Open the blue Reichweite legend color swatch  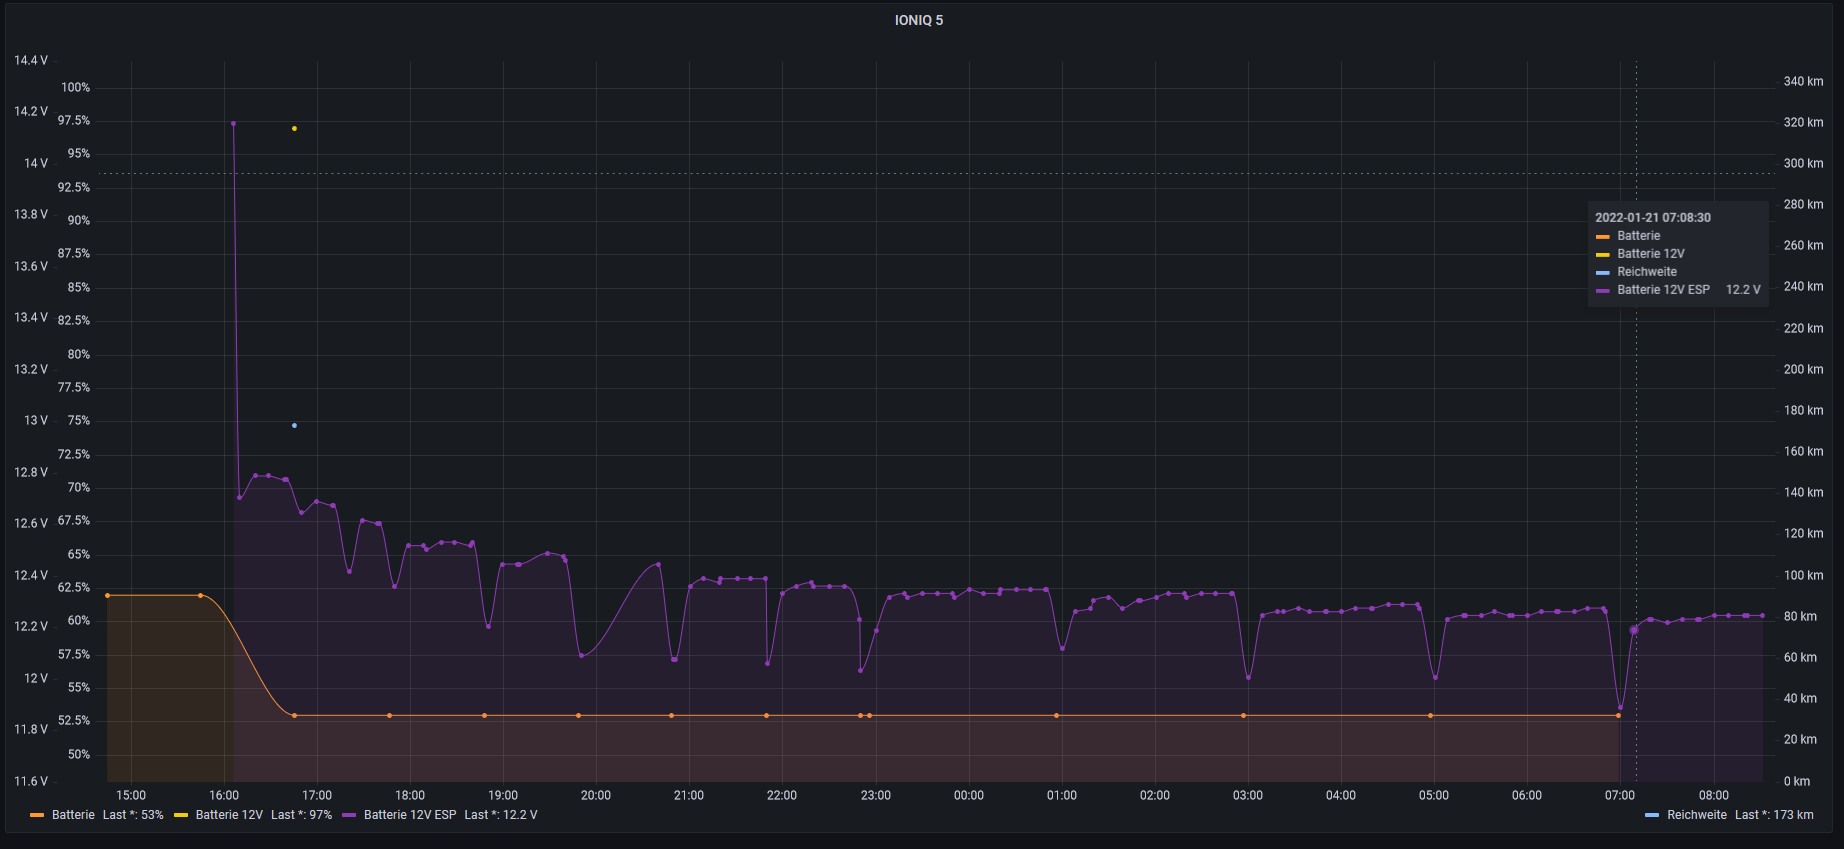[x=1652, y=815]
